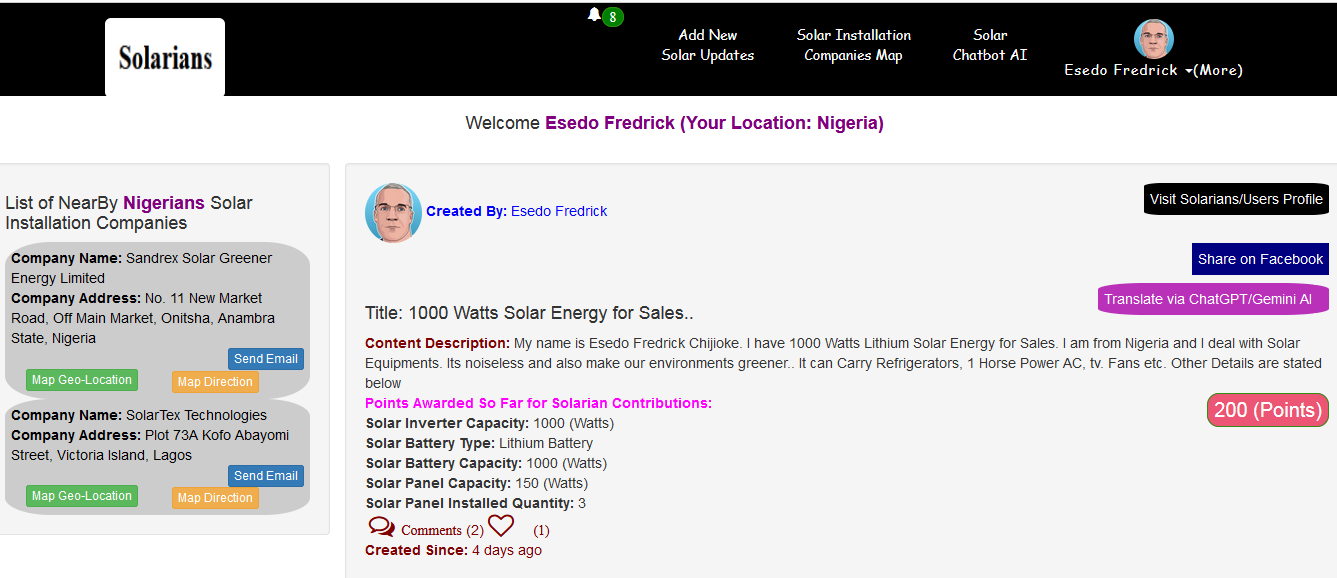Send Email to Sandrex Solar Greener Energy
The height and width of the screenshot is (578, 1337).
point(266,359)
